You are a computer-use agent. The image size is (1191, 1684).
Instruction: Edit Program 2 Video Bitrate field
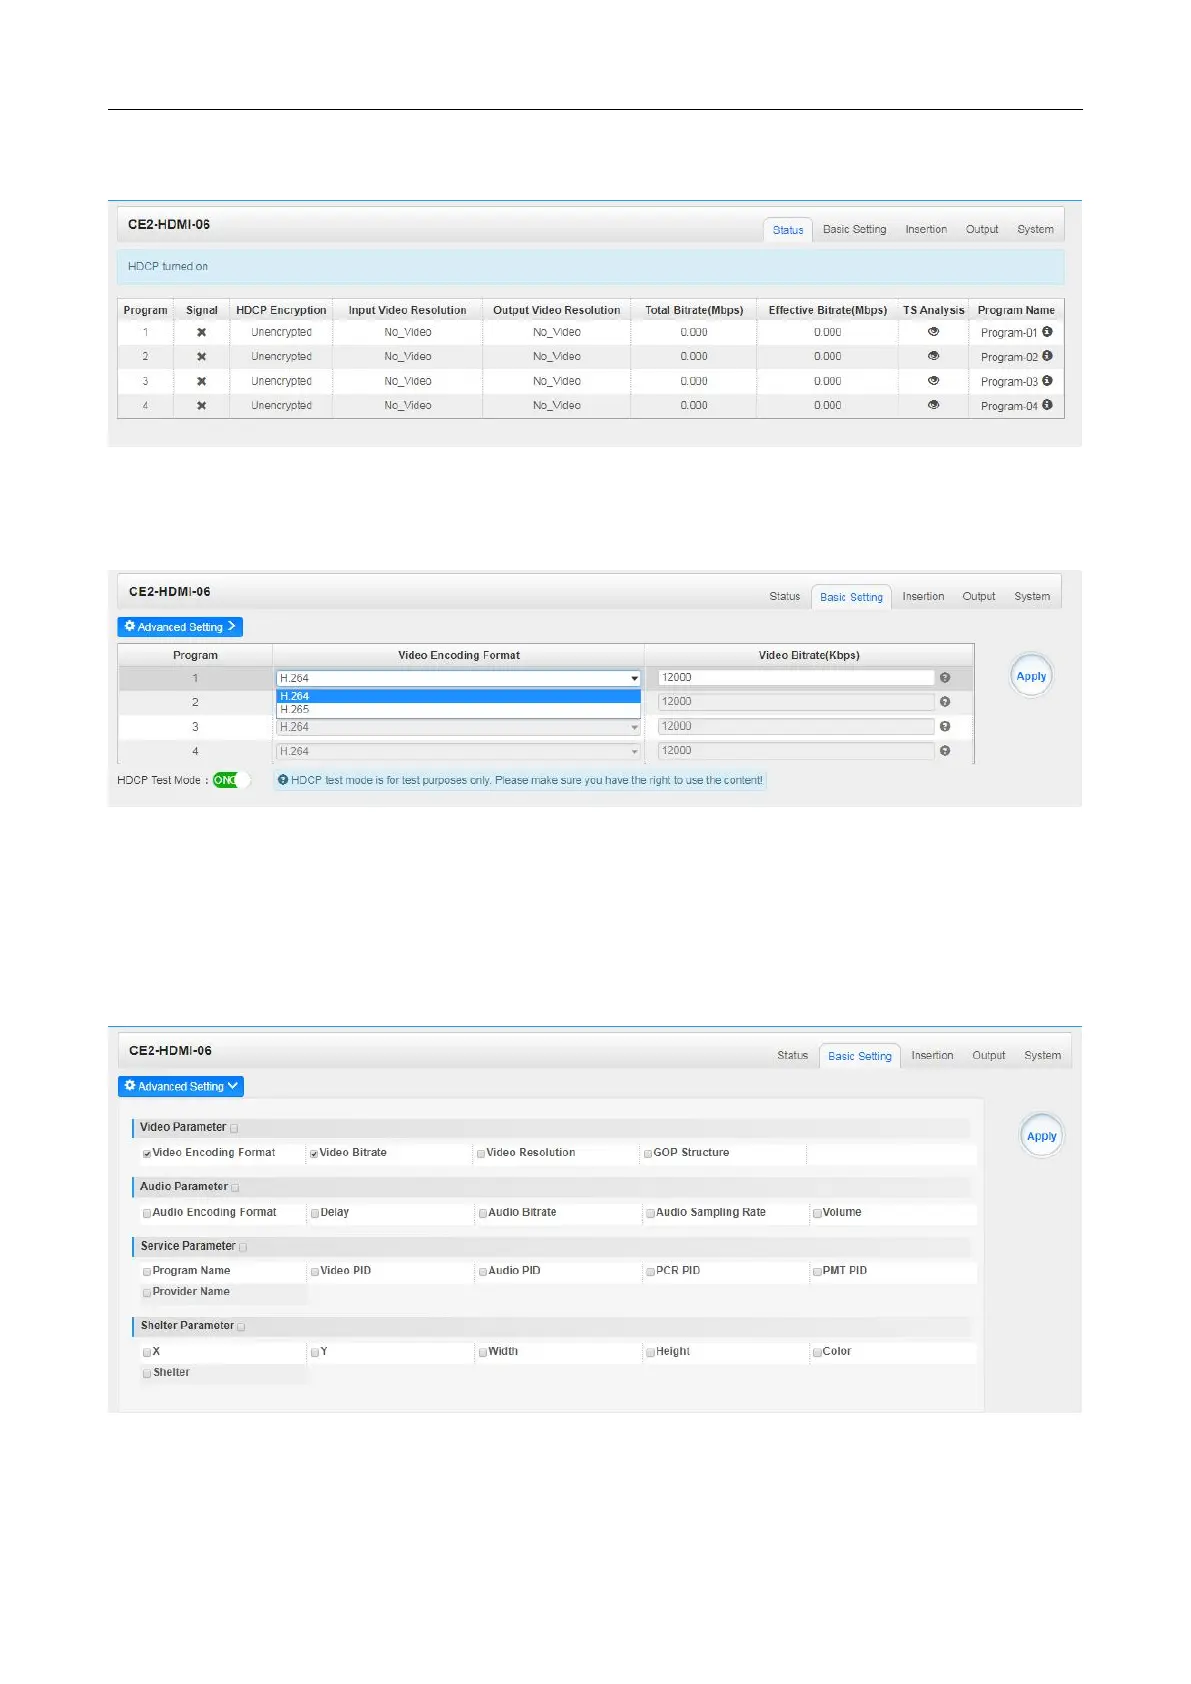pos(796,702)
